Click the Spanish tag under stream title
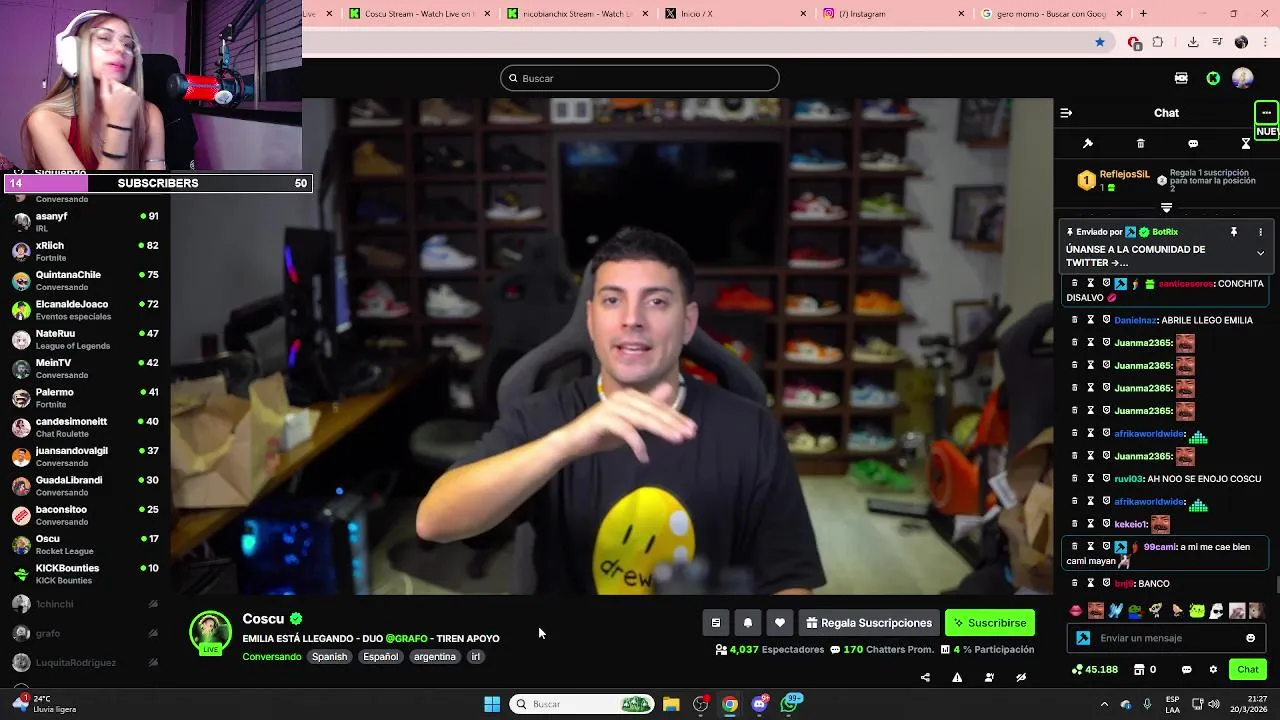 pos(329,657)
